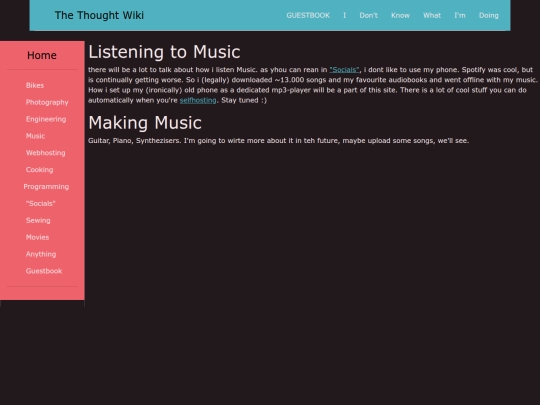Click the "I" top navigation item
The width and height of the screenshot is (540, 405).
344,15
